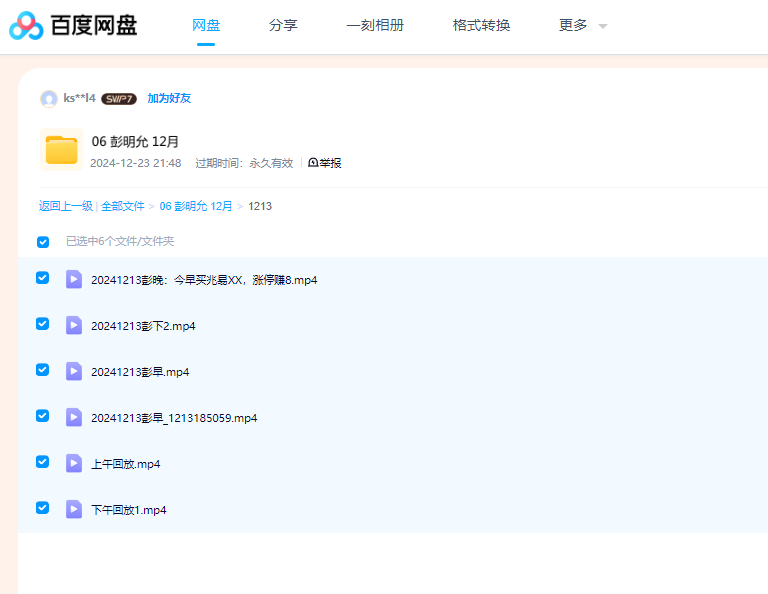Open file 下午回放1.mp4

tap(129, 510)
